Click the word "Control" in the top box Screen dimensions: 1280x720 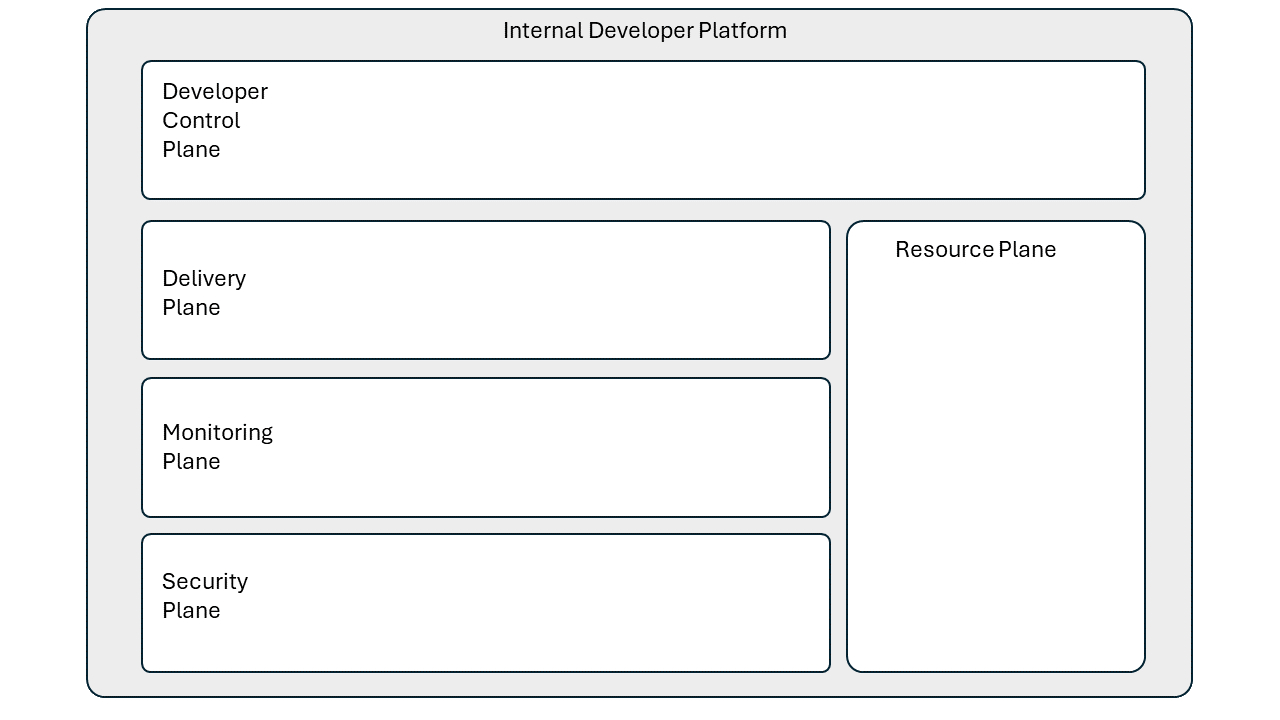tap(201, 120)
